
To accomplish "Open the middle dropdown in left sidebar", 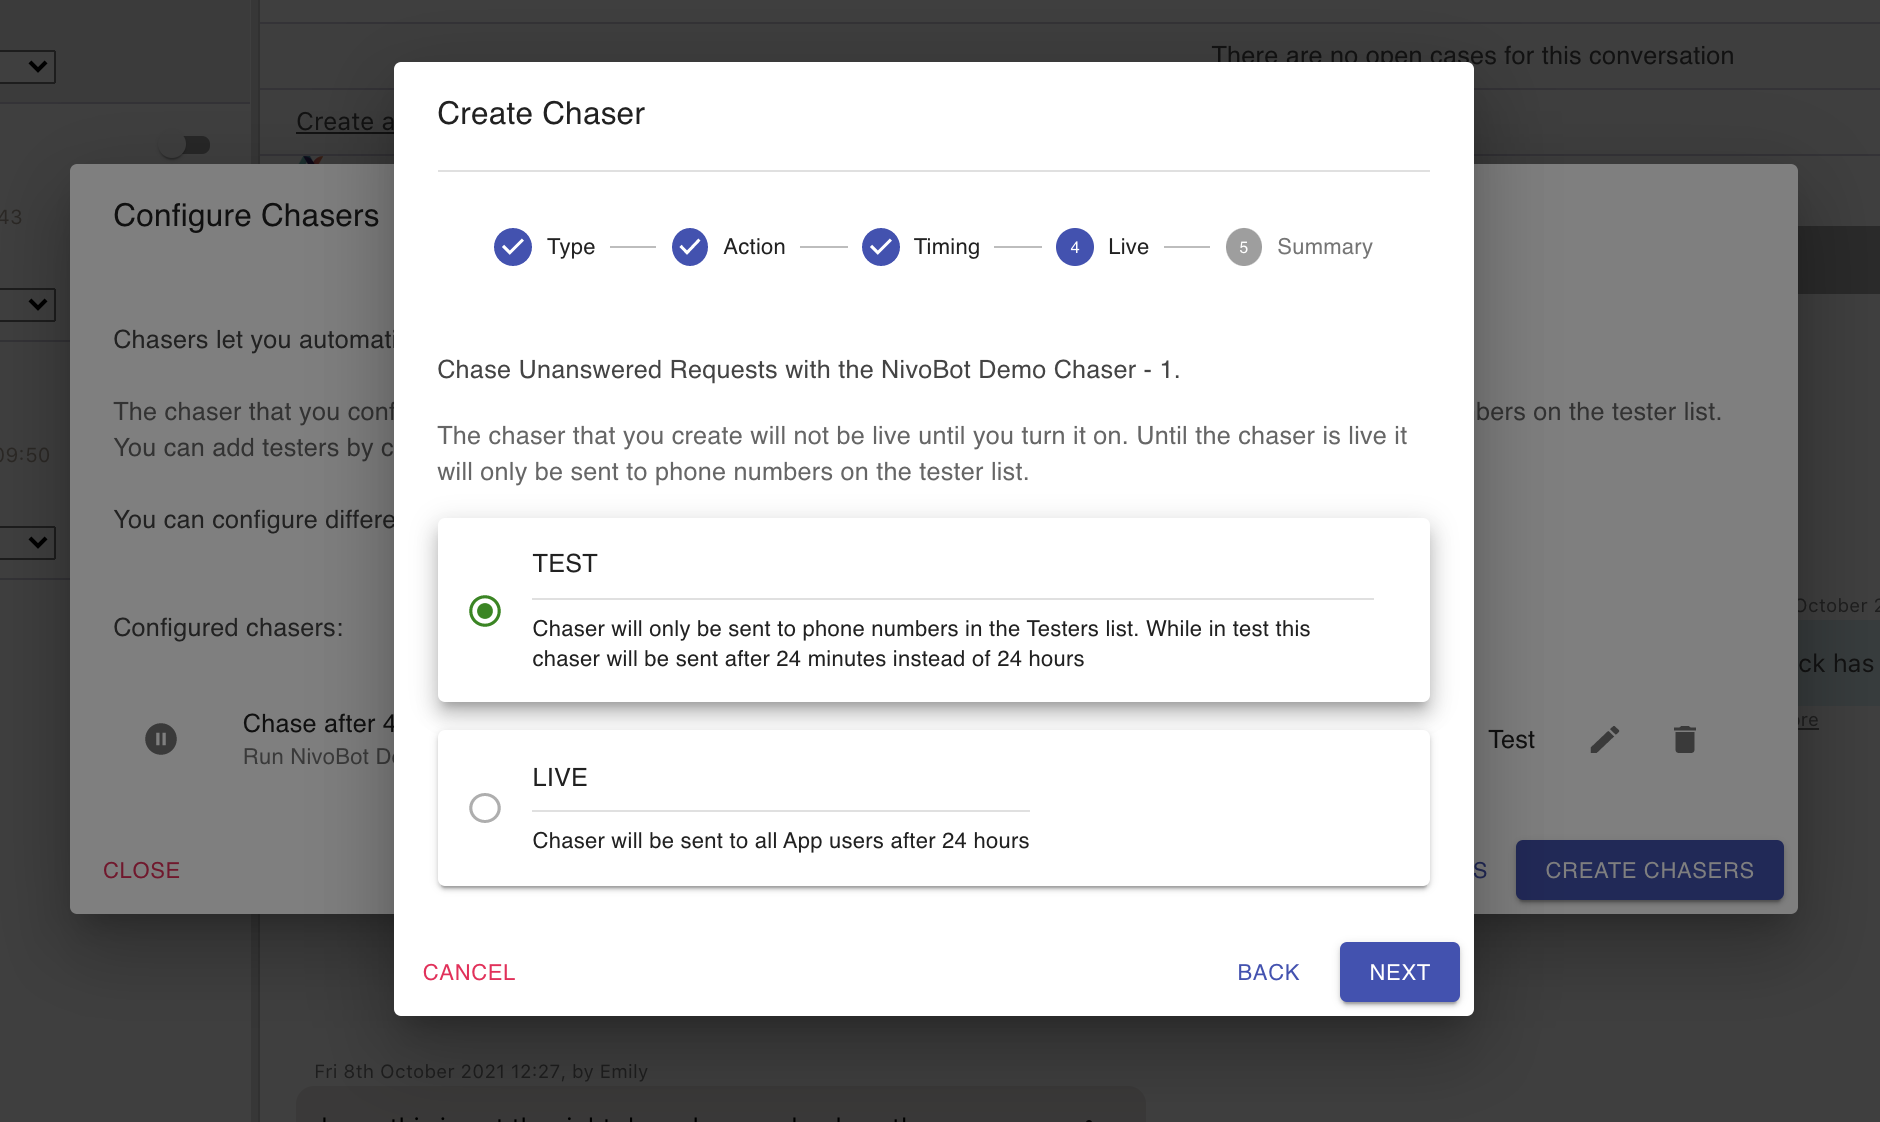I will (30, 304).
